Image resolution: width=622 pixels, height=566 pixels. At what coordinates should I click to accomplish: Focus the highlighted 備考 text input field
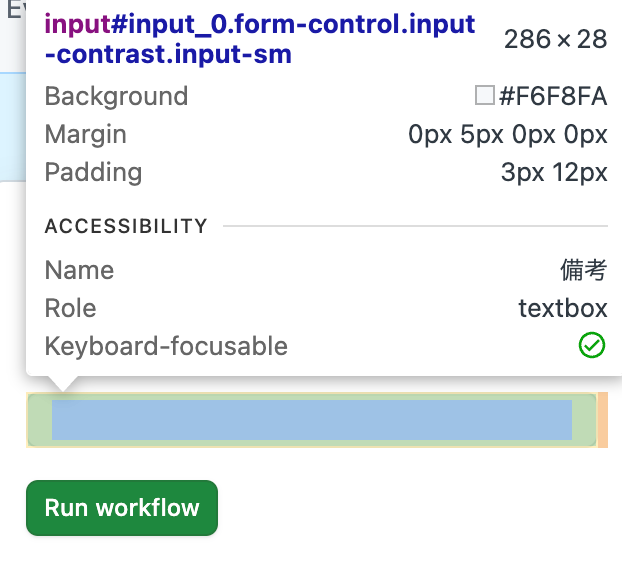[x=312, y=420]
